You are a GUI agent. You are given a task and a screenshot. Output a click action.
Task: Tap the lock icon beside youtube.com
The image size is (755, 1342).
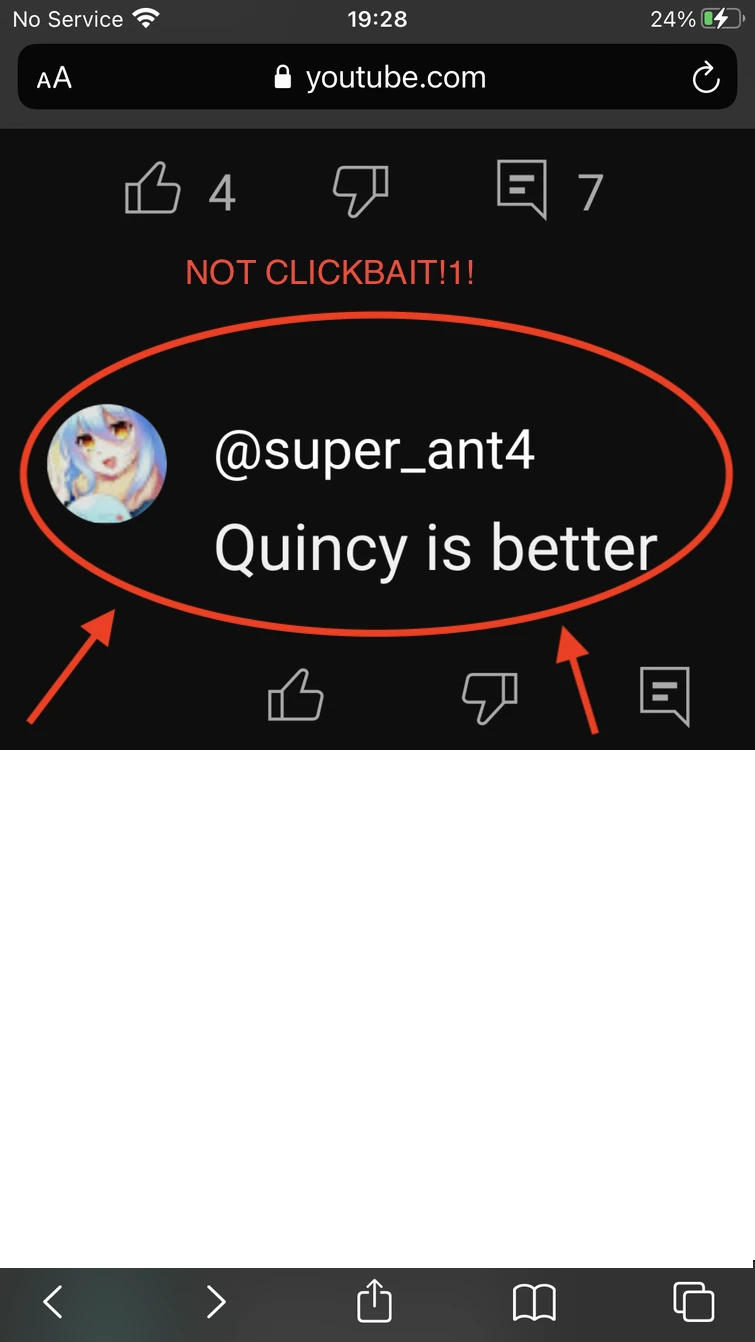click(x=283, y=78)
